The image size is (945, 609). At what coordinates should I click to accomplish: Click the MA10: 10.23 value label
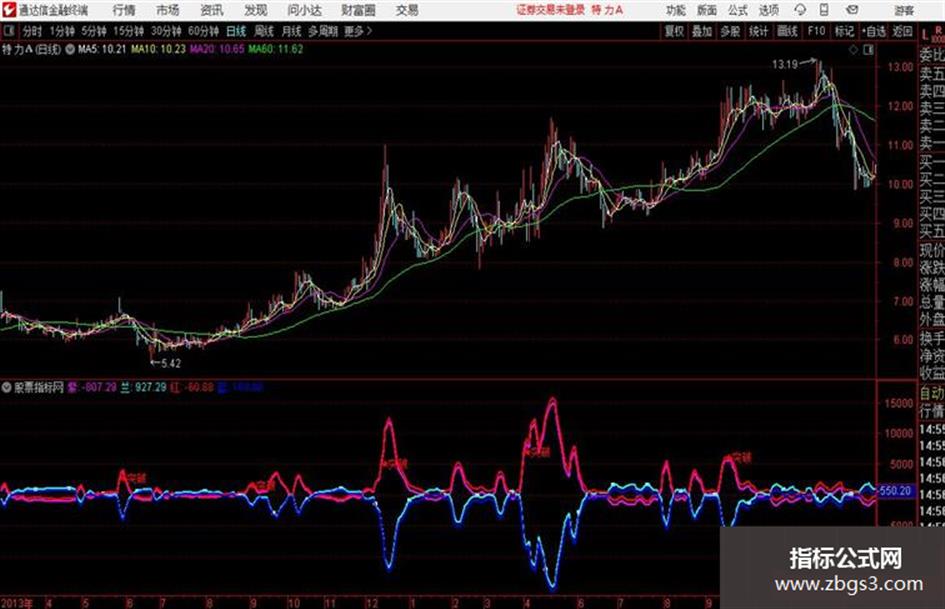point(159,49)
